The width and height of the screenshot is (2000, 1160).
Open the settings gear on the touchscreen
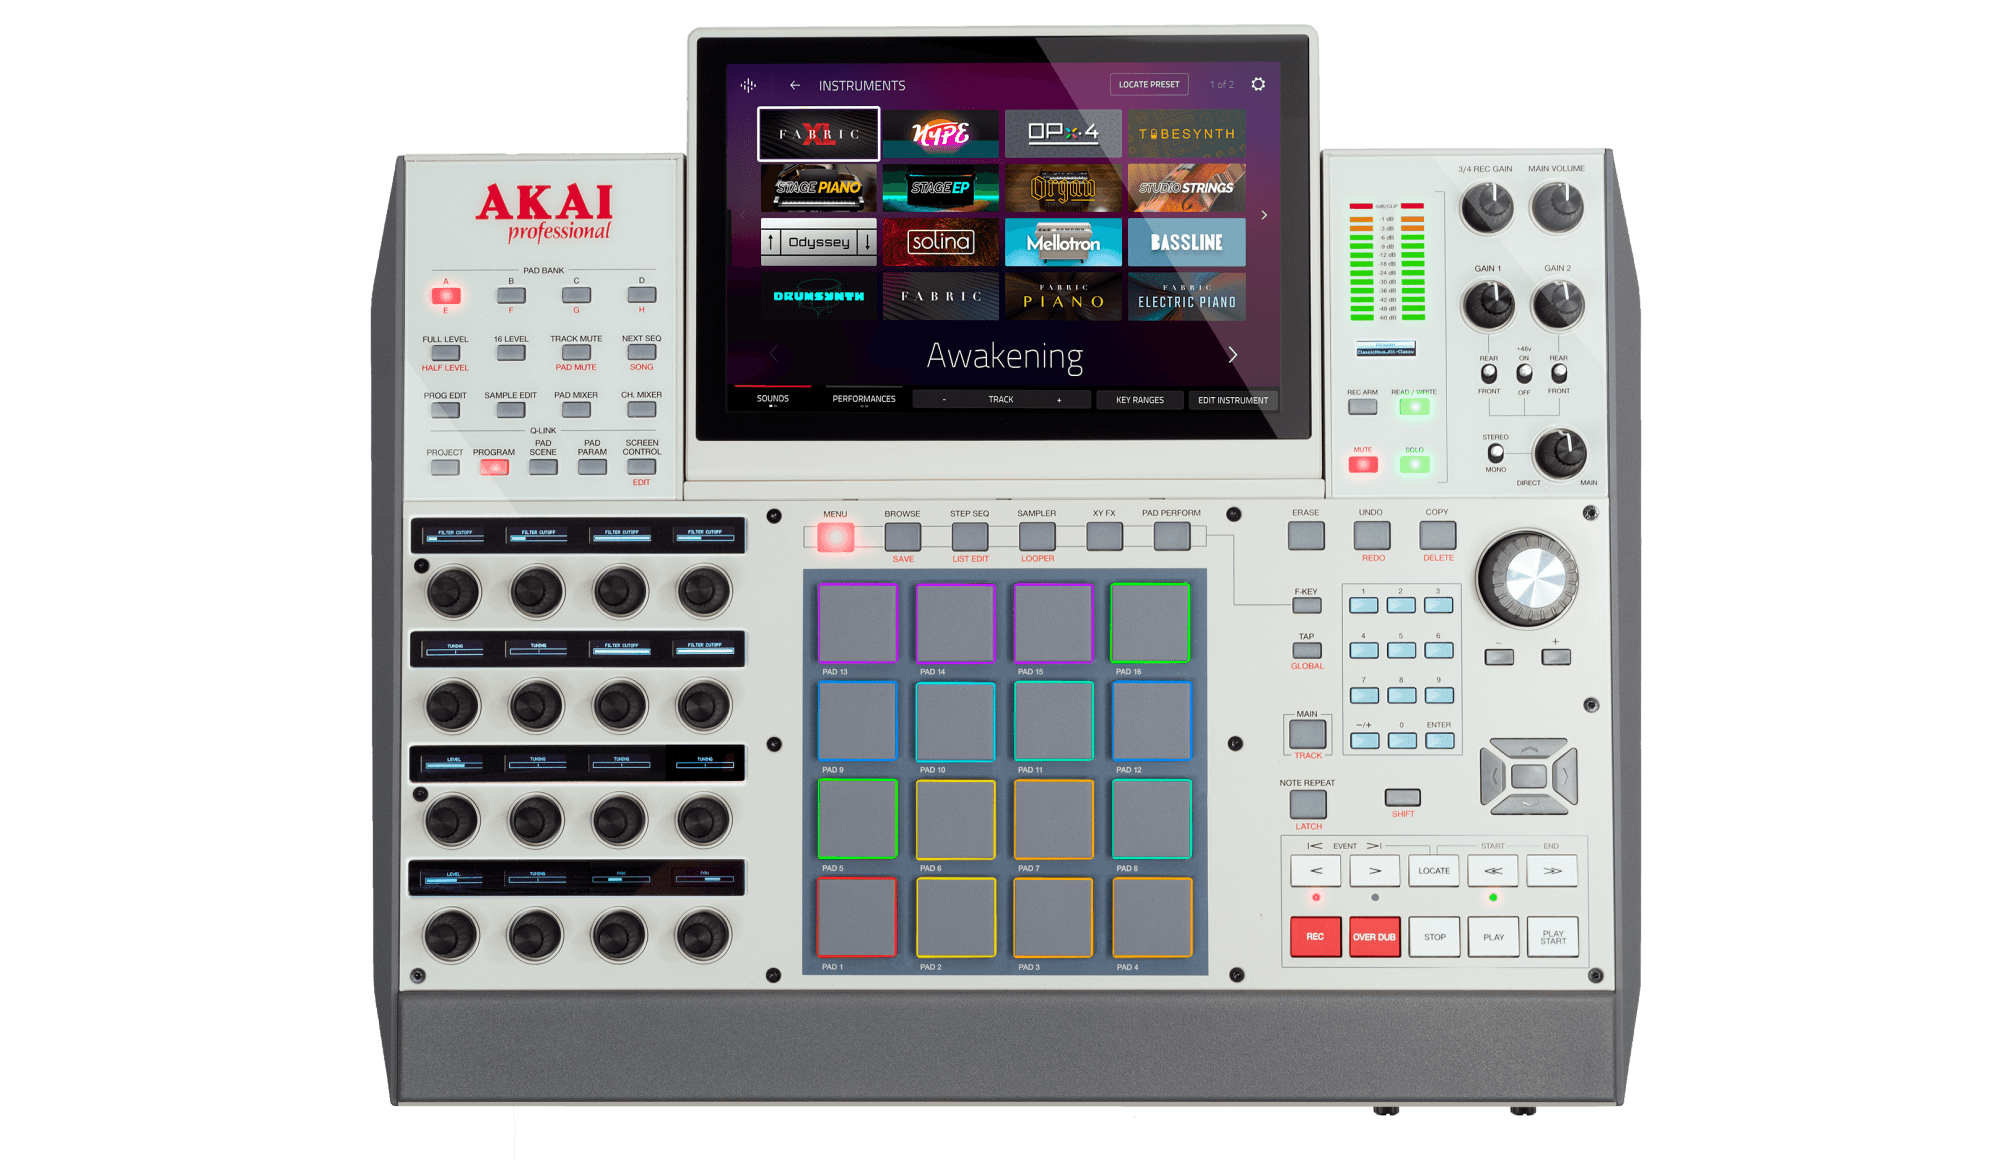[1258, 85]
